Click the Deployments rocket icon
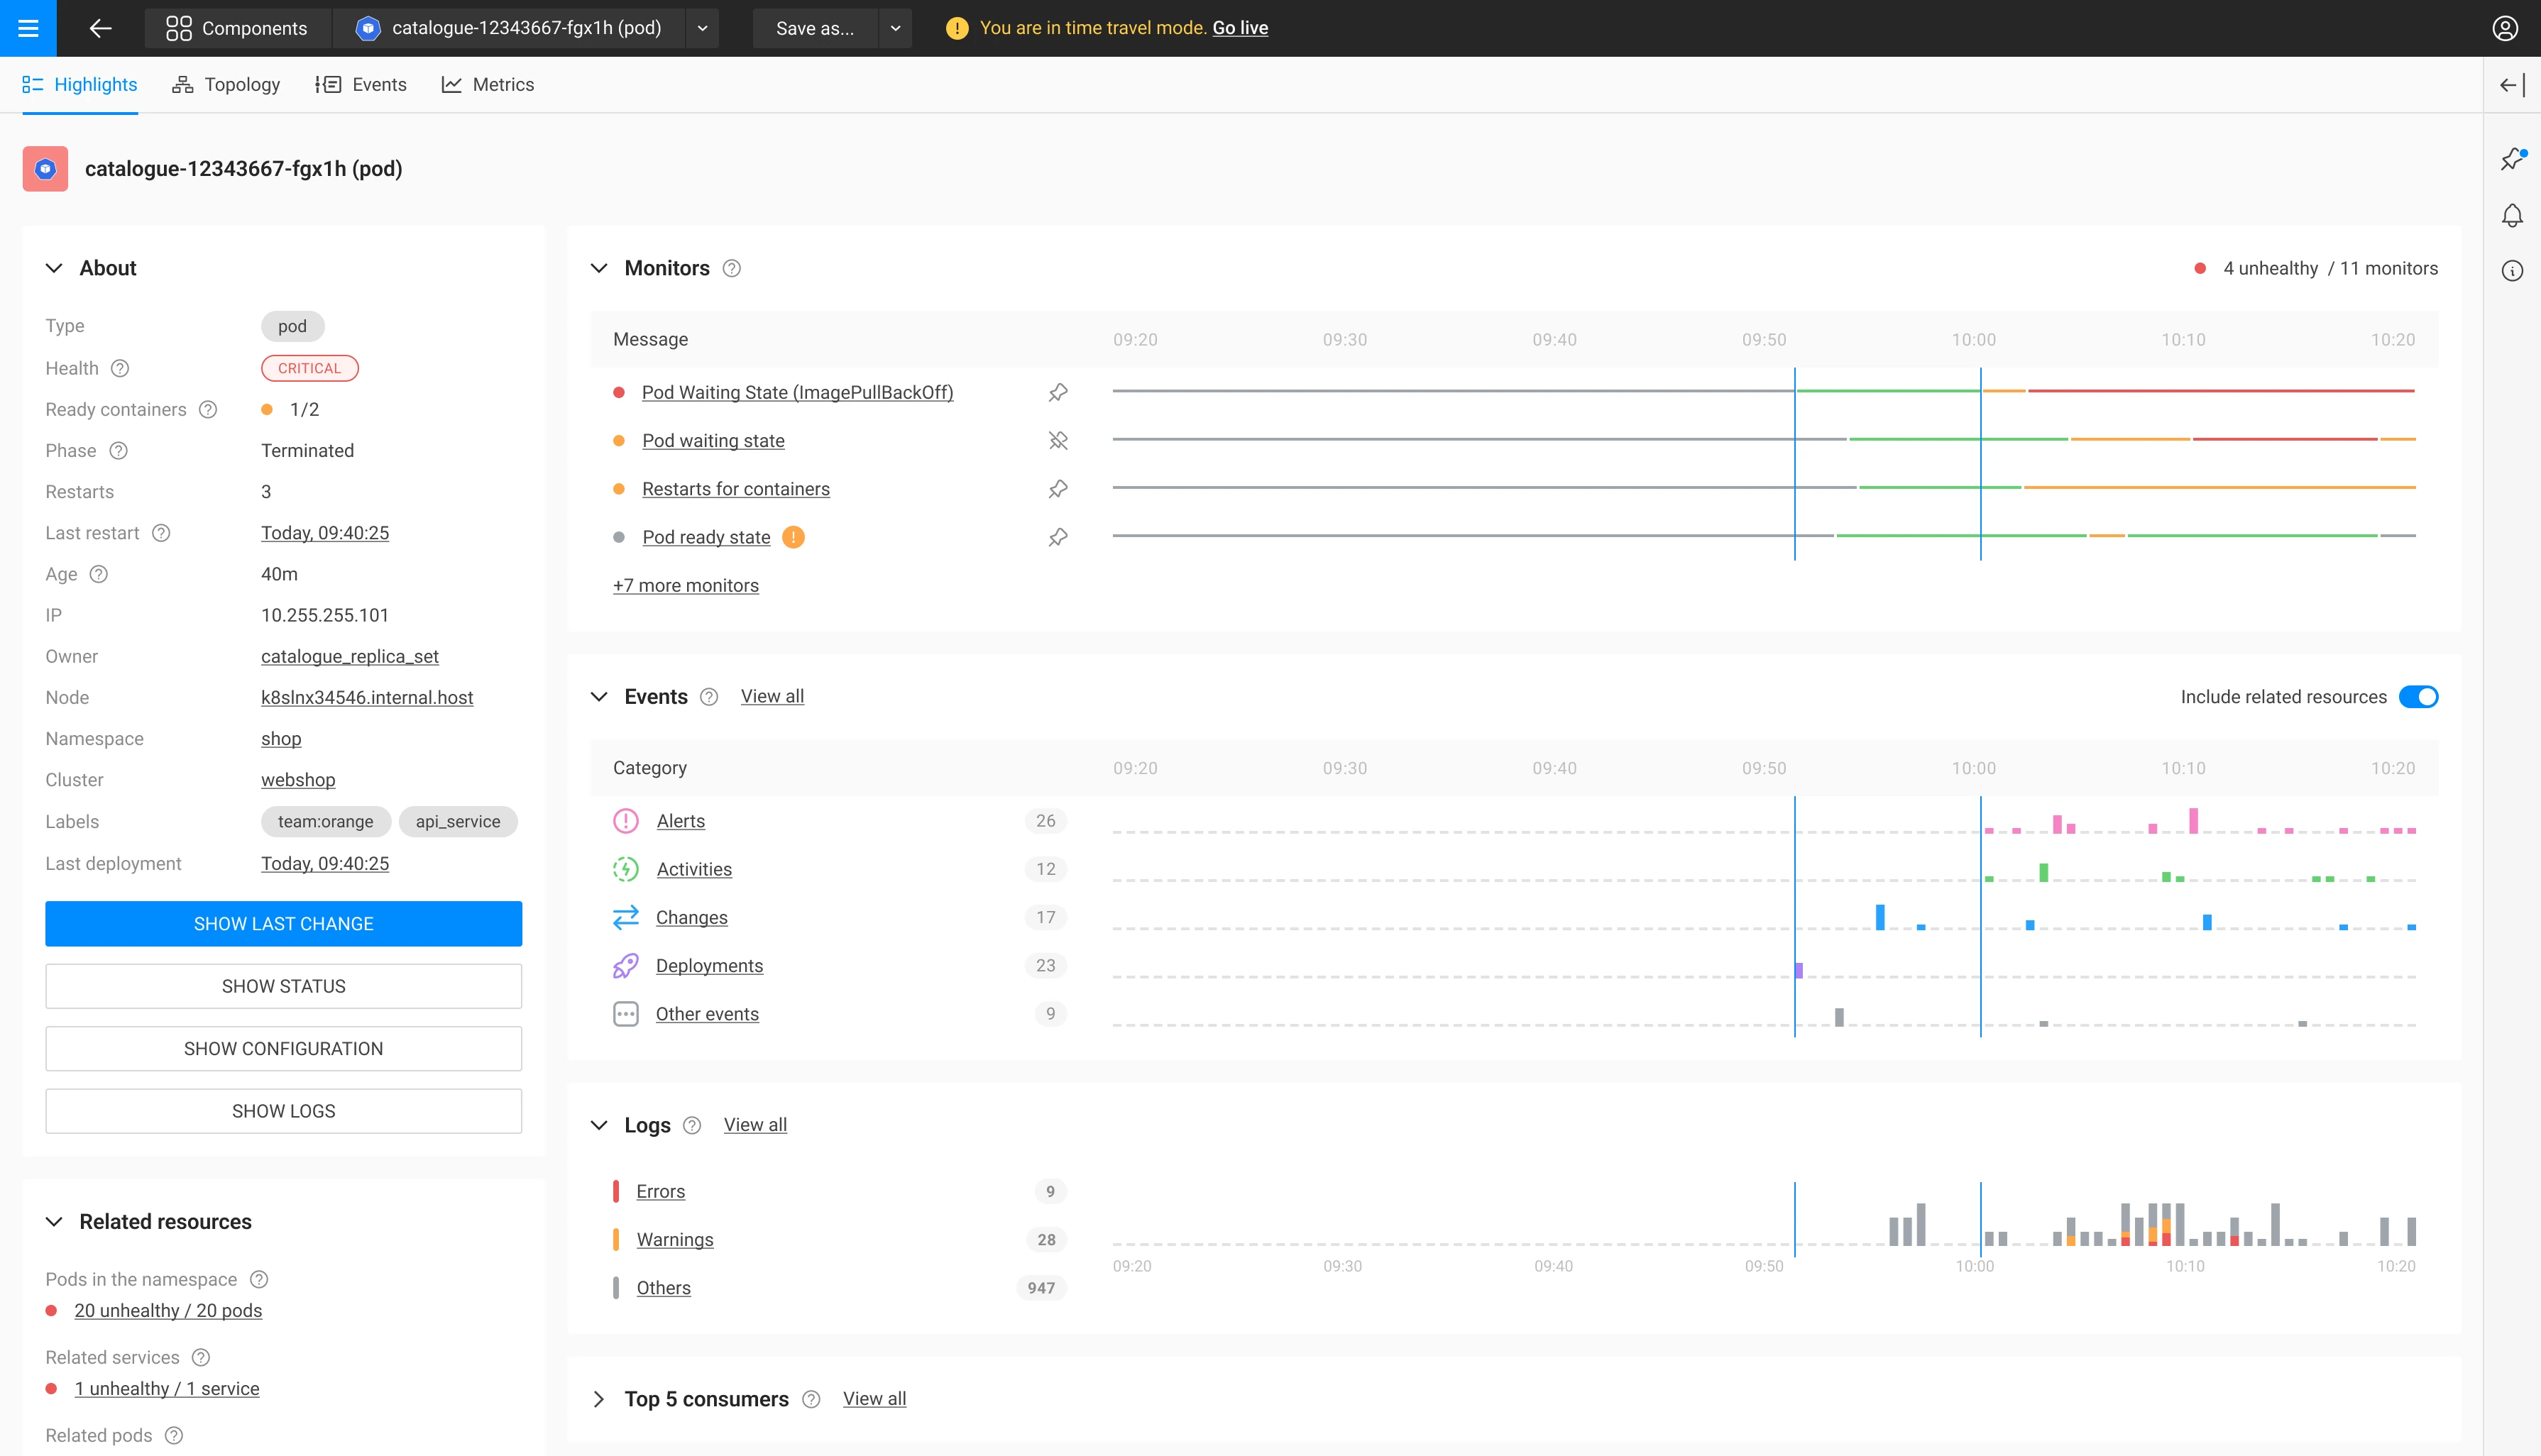Viewport: 2541px width, 1456px height. tap(626, 965)
